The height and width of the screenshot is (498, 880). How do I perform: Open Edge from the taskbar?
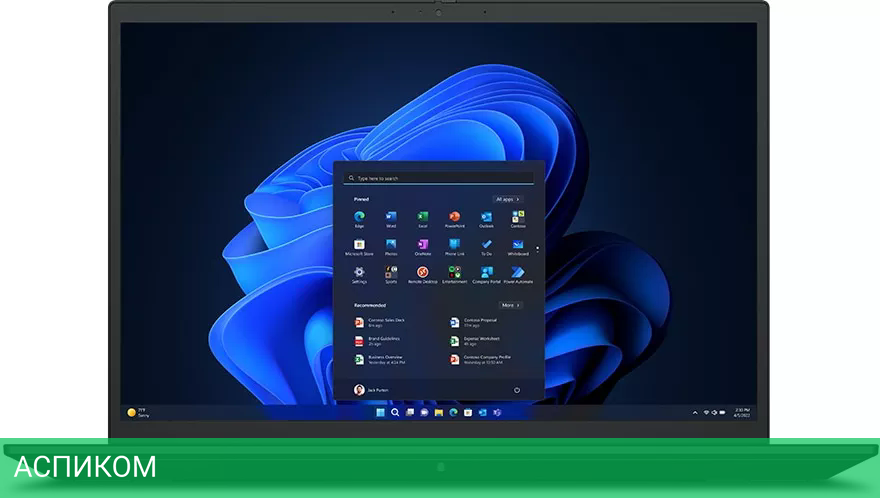pyautogui.click(x=453, y=412)
